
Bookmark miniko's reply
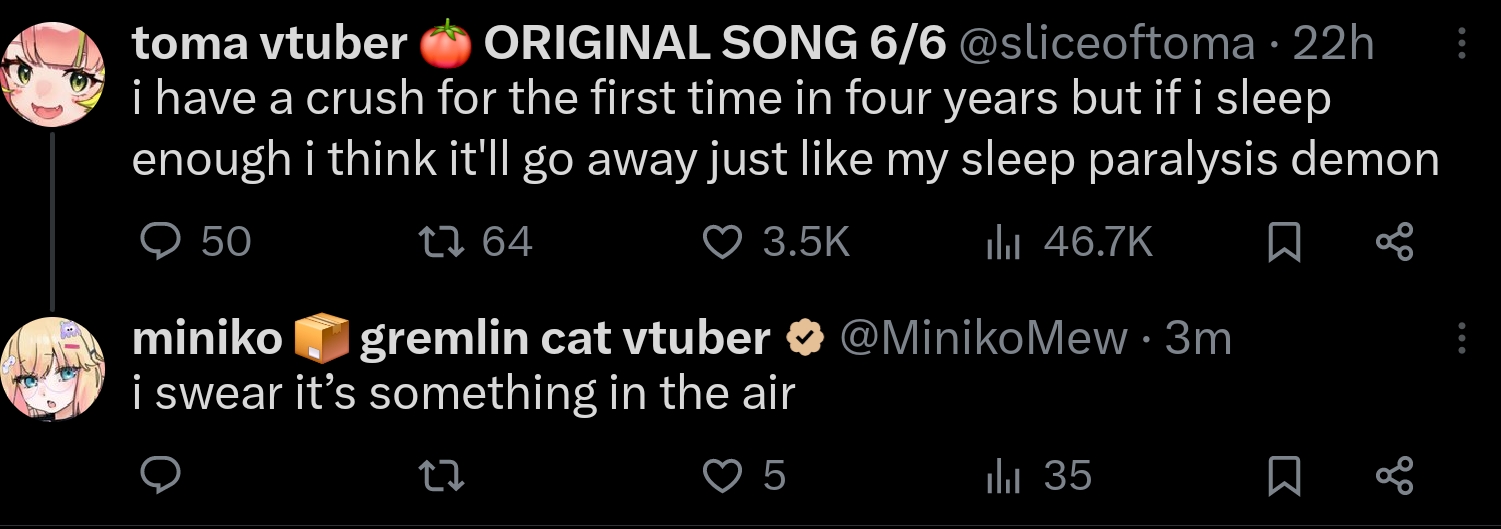(x=1284, y=477)
